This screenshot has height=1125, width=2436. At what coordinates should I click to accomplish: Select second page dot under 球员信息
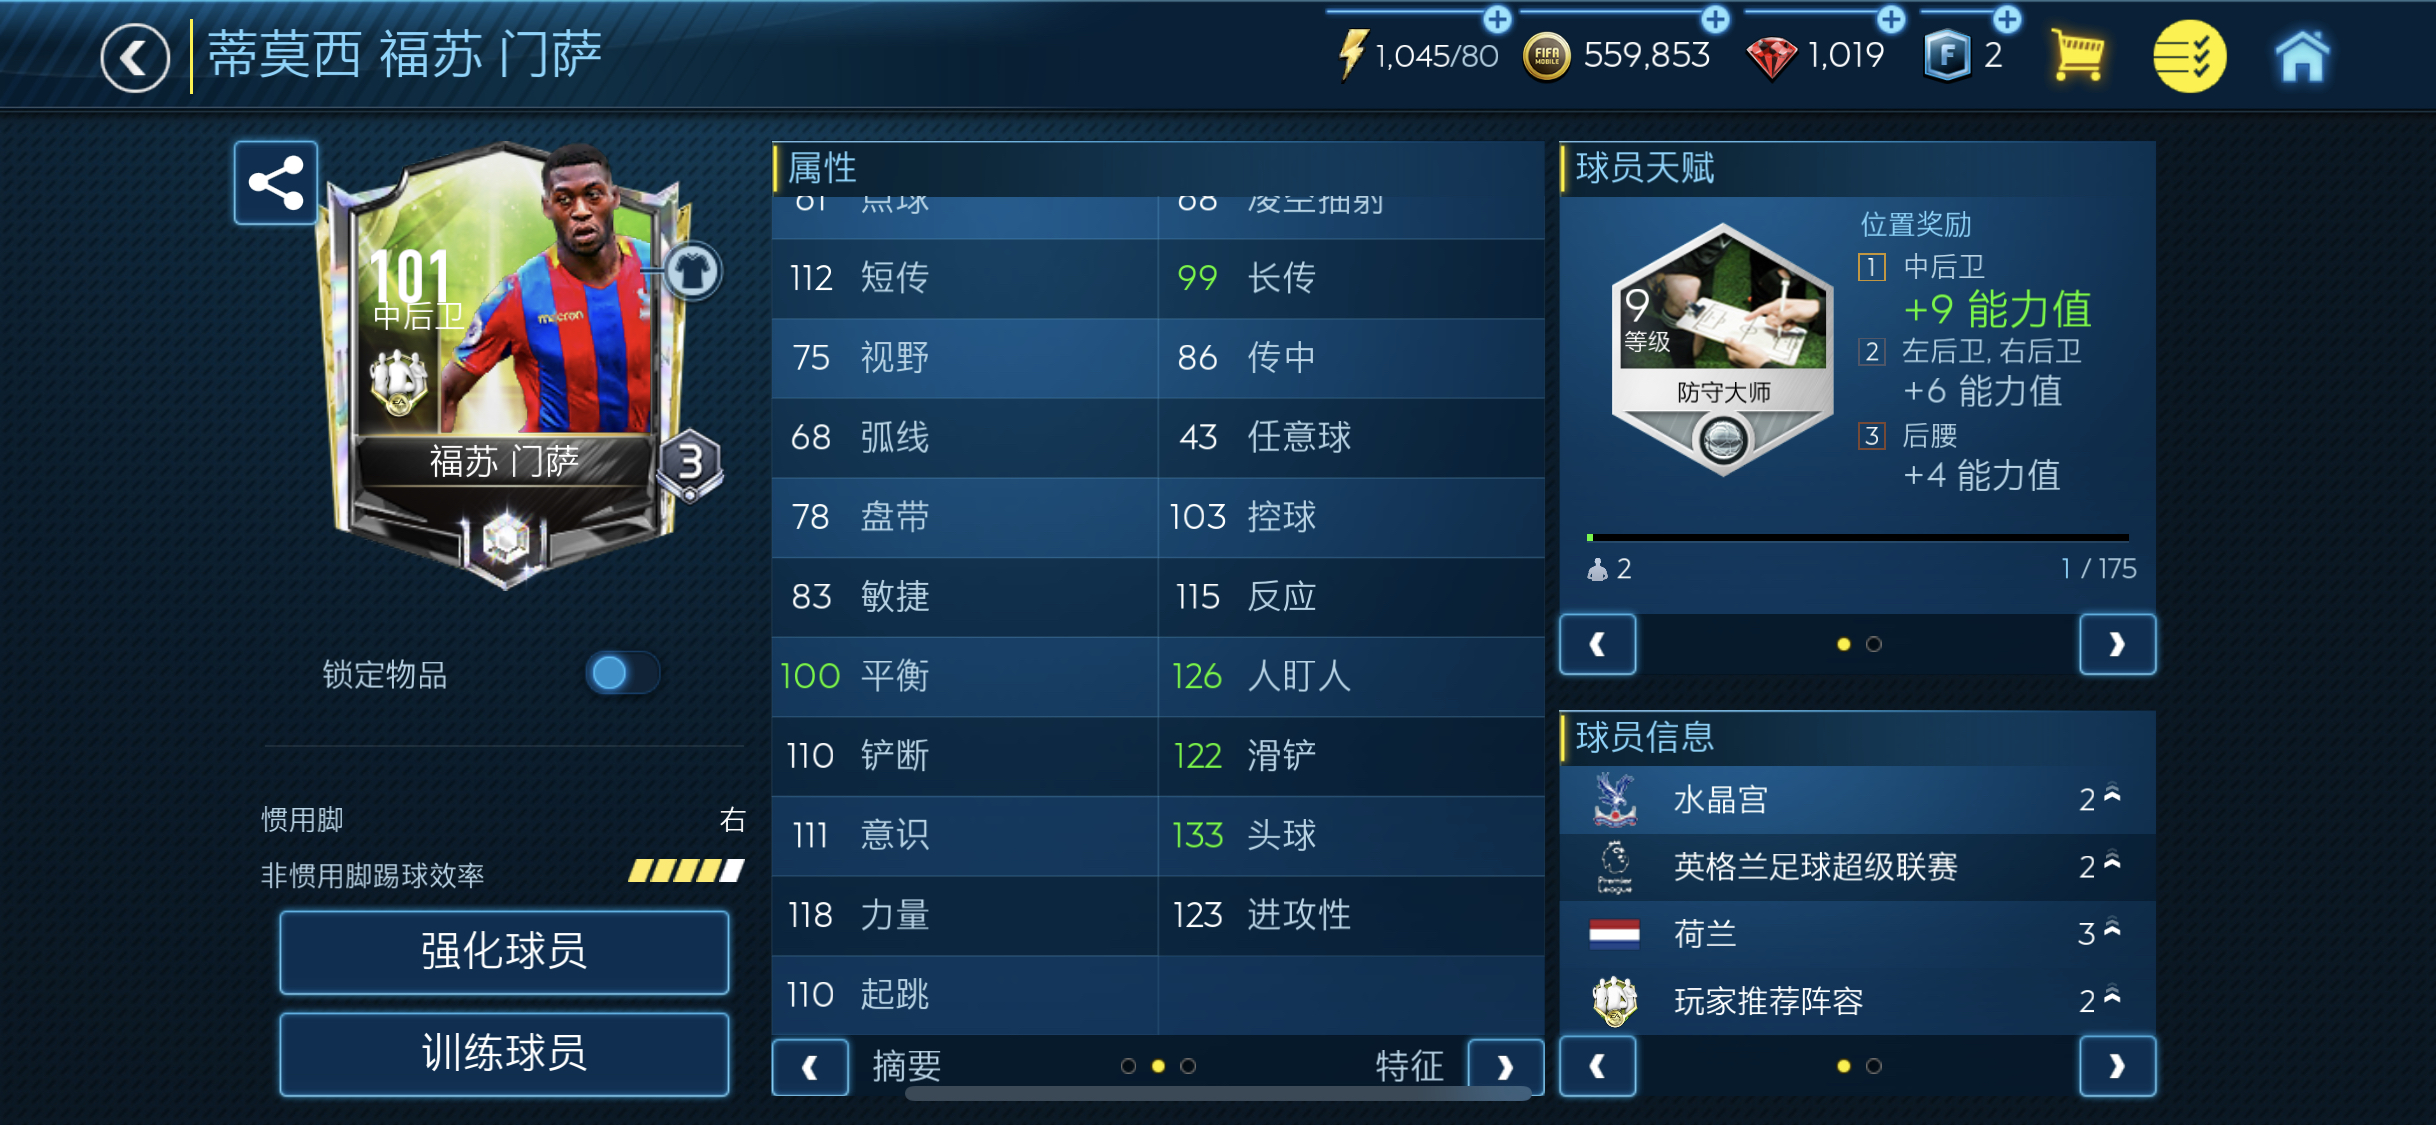(x=1874, y=1067)
